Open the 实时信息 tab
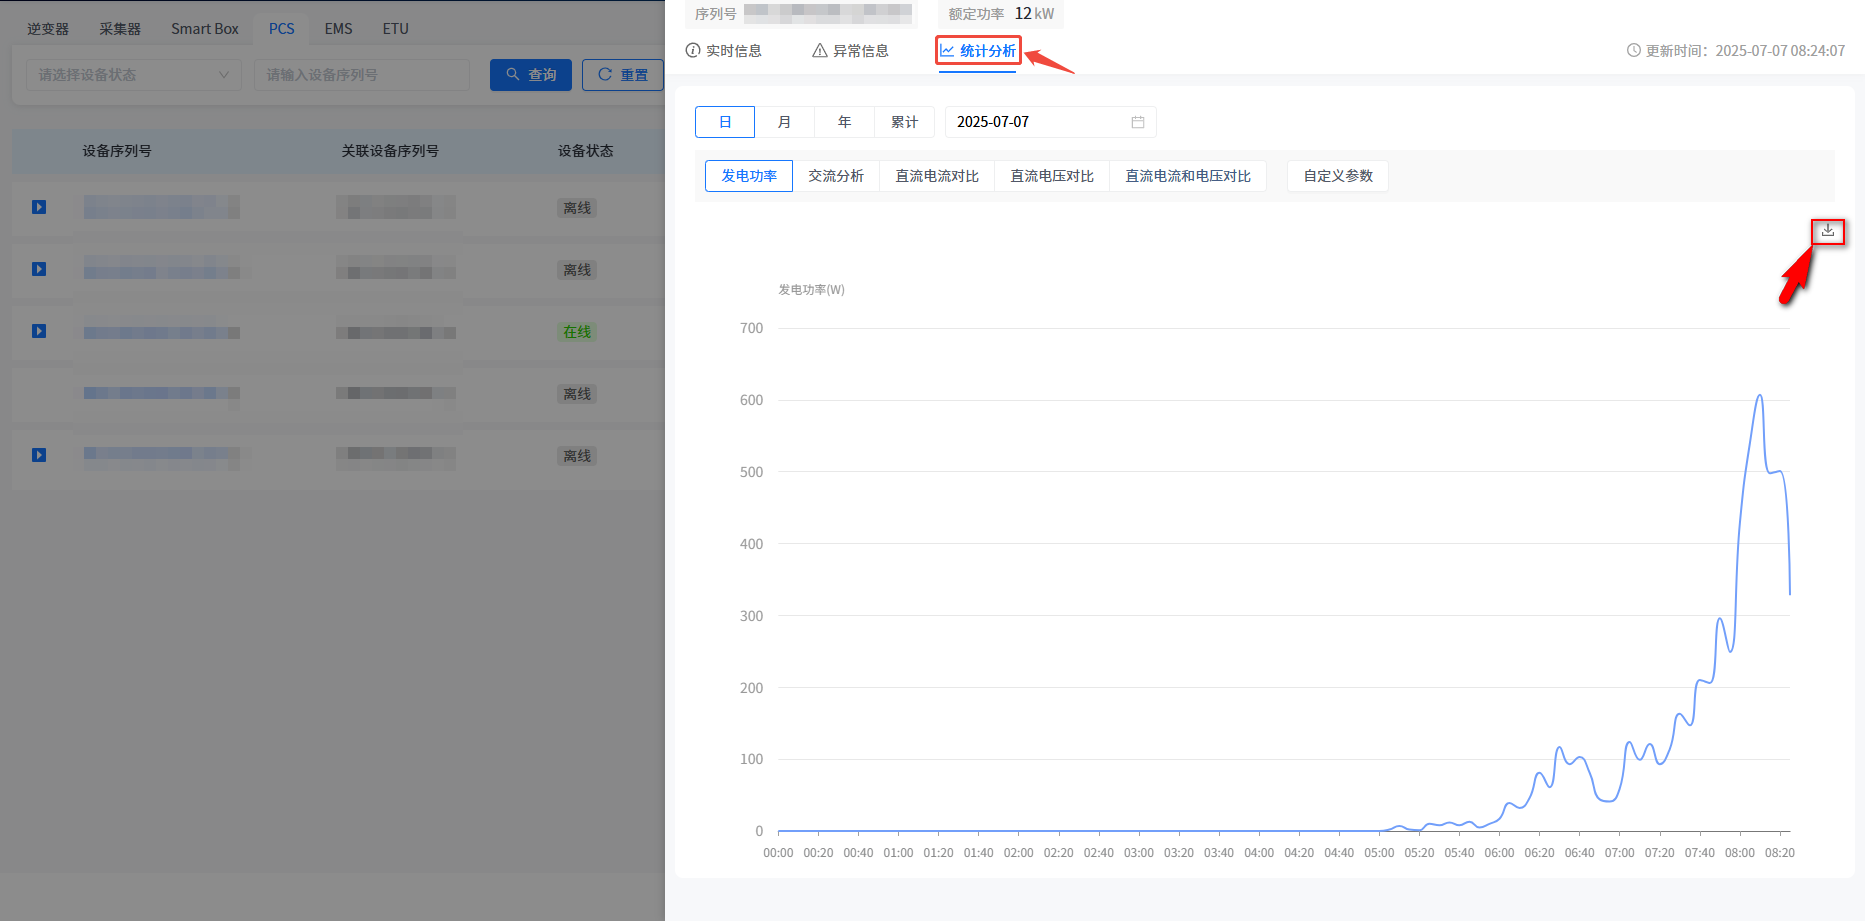The height and width of the screenshot is (921, 1865). 723,51
